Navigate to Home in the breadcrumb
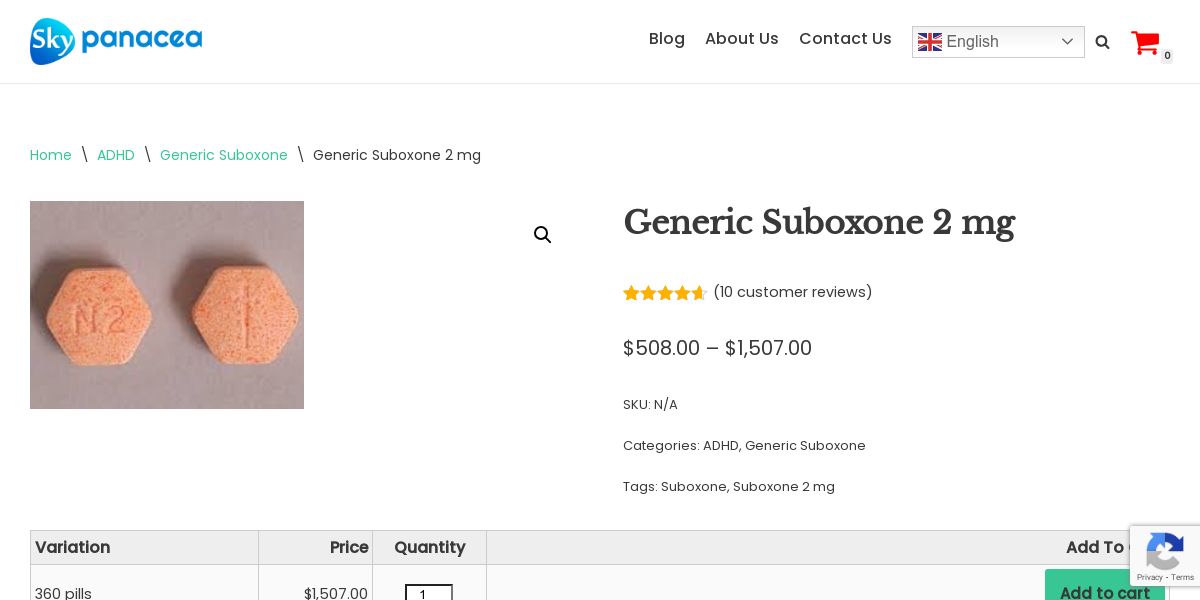This screenshot has width=1200, height=600. point(51,155)
